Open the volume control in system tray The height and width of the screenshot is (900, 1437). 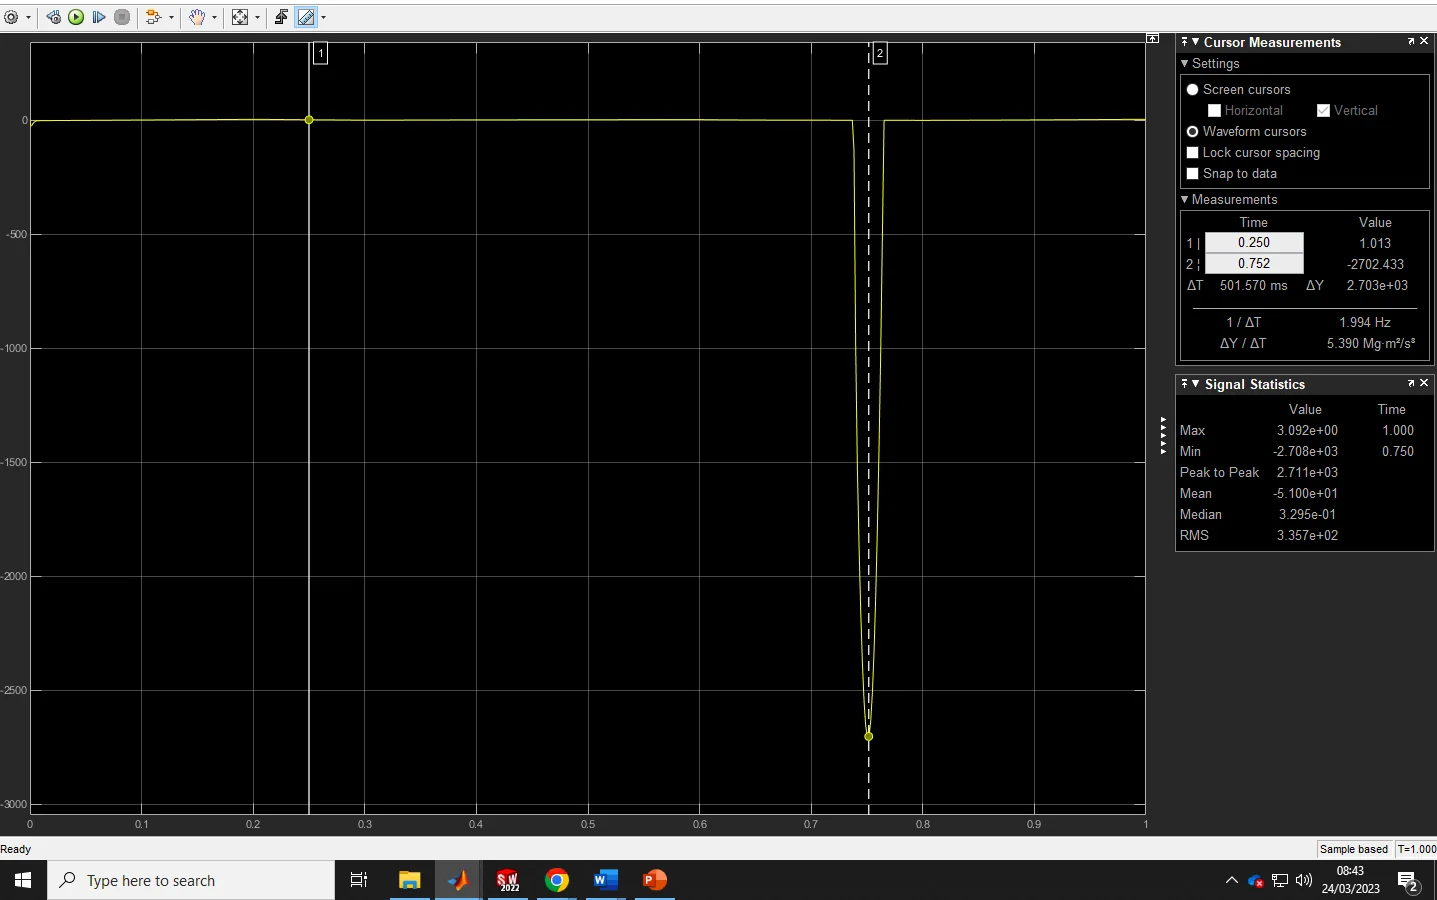pyautogui.click(x=1304, y=880)
